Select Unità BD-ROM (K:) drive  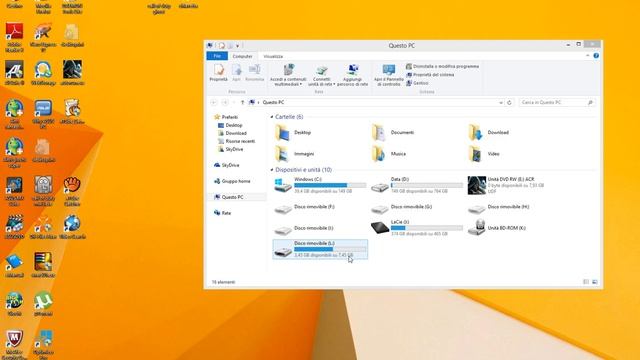coord(497,228)
